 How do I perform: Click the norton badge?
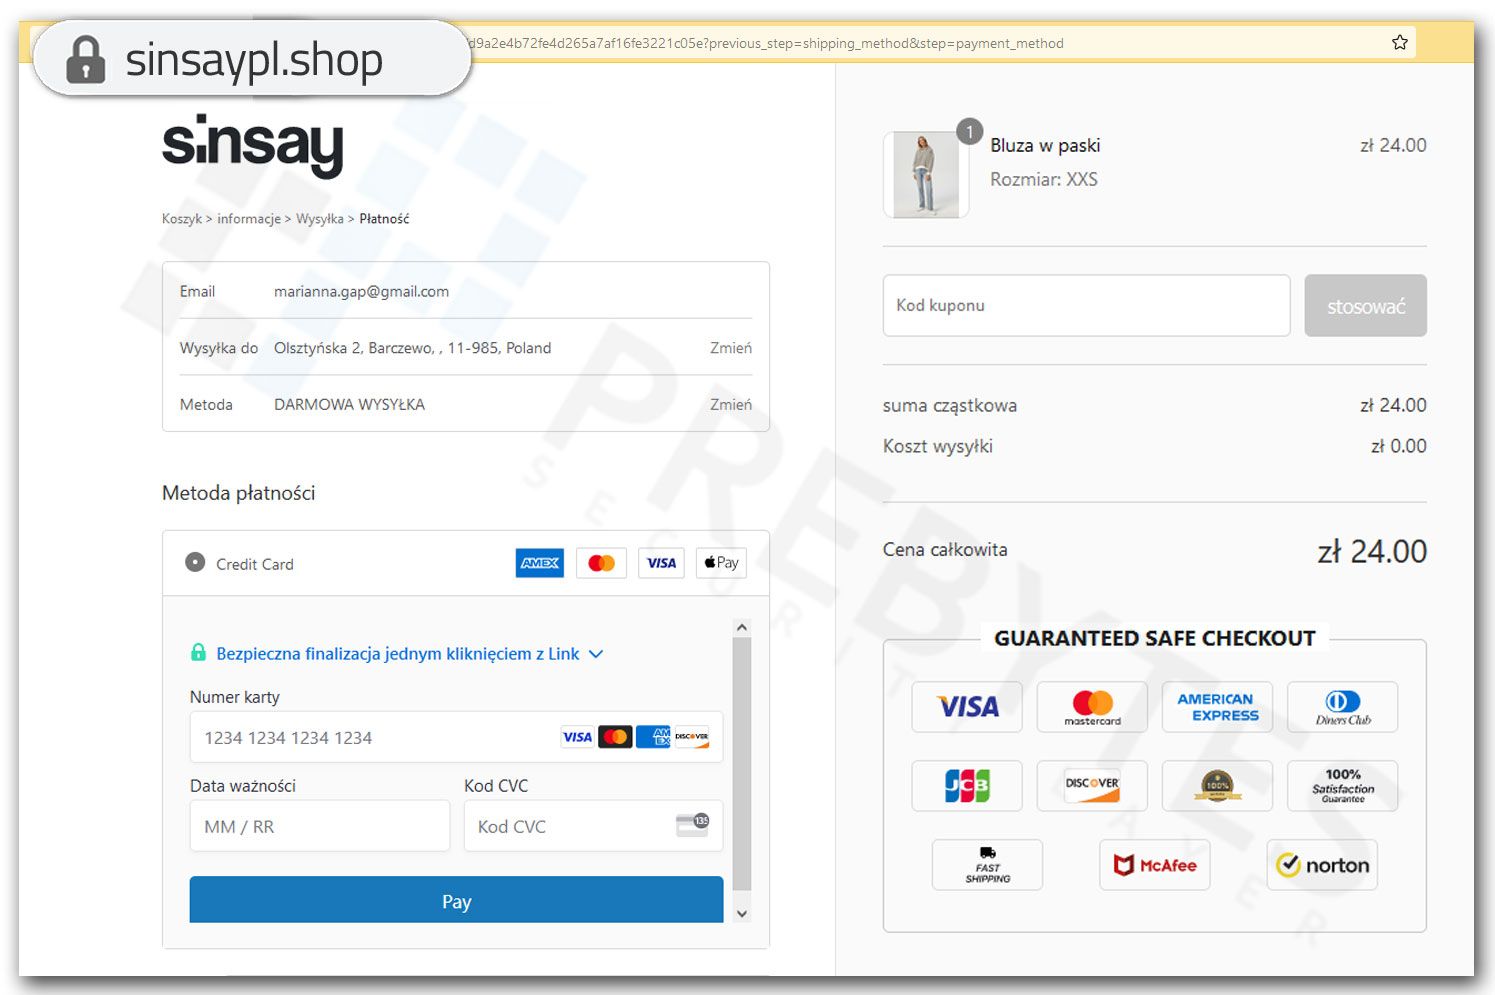1322,865
